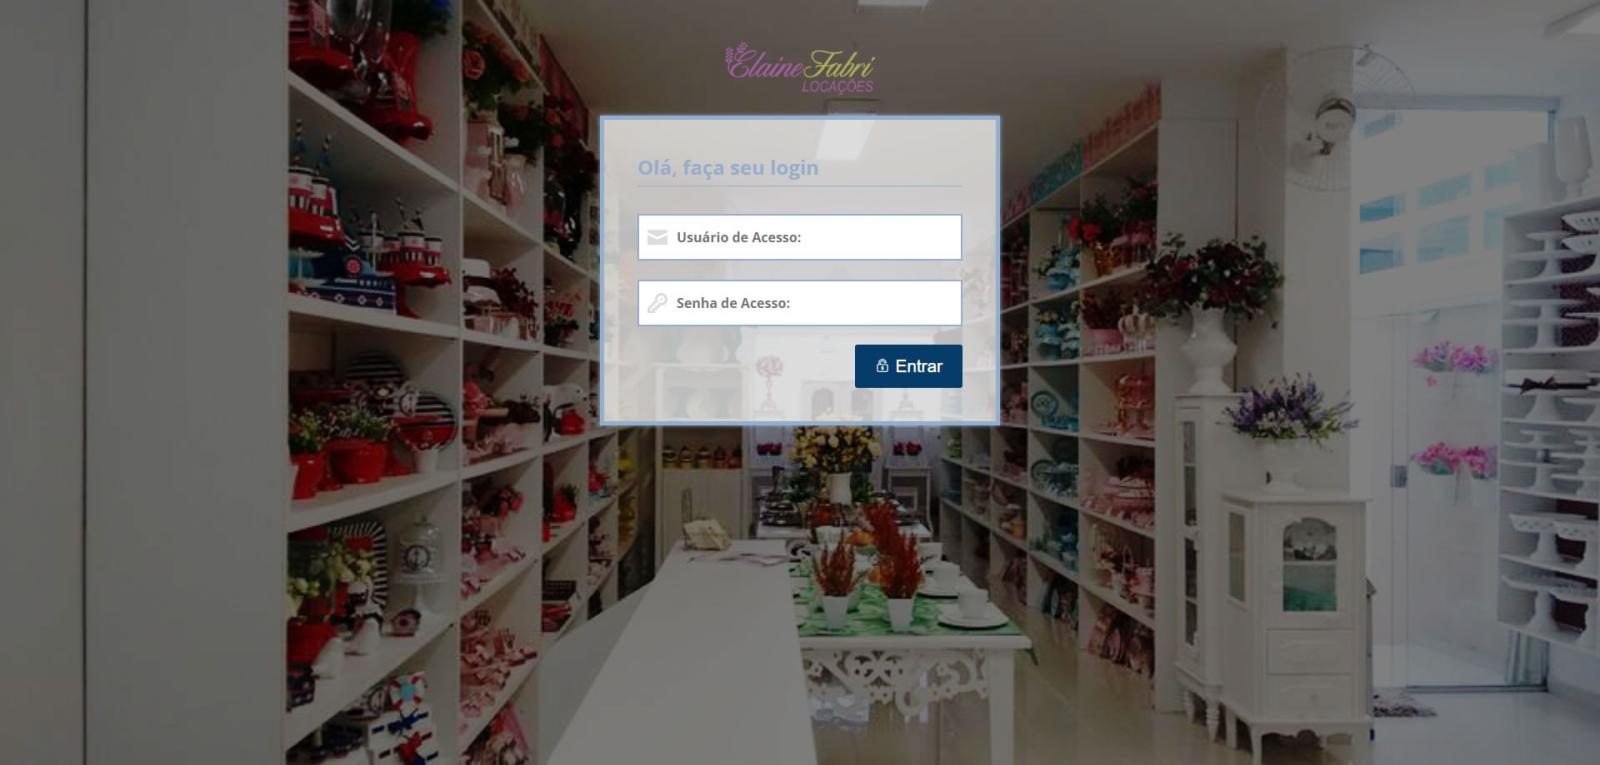Image resolution: width=1600 pixels, height=765 pixels.
Task: Focus the Usuário de Acesso field
Action: pyautogui.click(x=800, y=237)
